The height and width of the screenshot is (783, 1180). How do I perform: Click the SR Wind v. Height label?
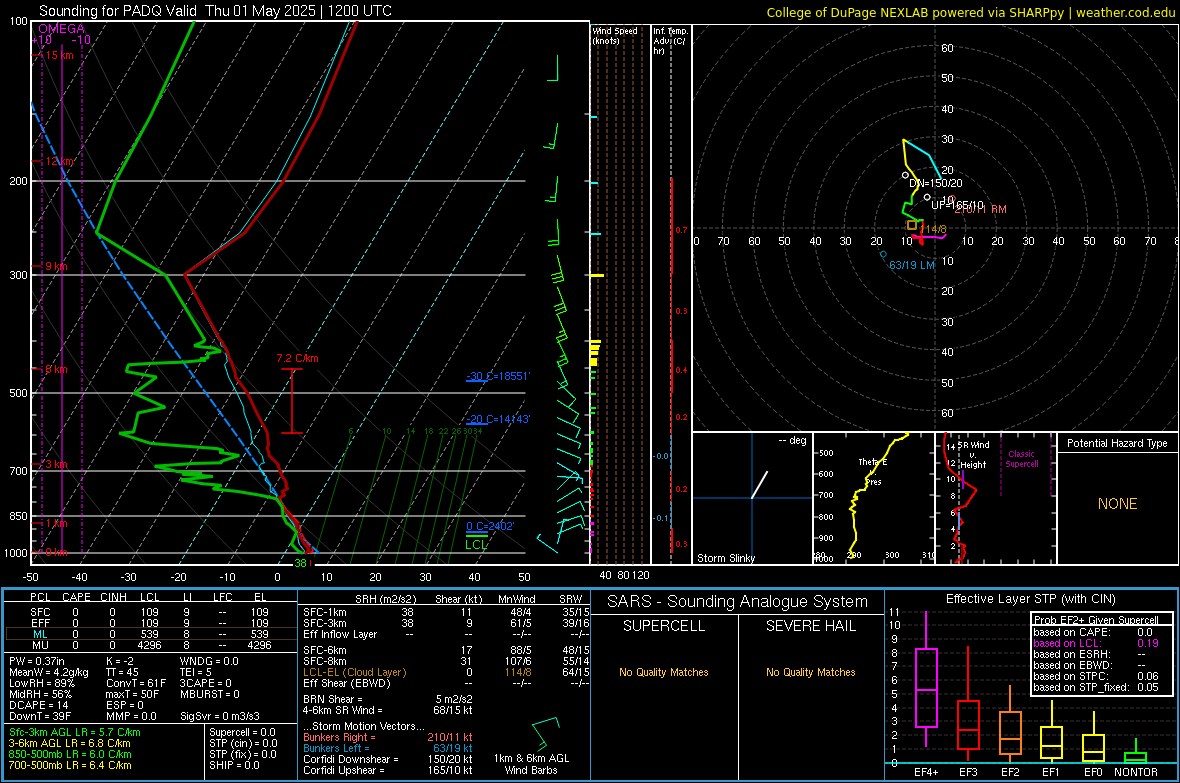click(974, 455)
